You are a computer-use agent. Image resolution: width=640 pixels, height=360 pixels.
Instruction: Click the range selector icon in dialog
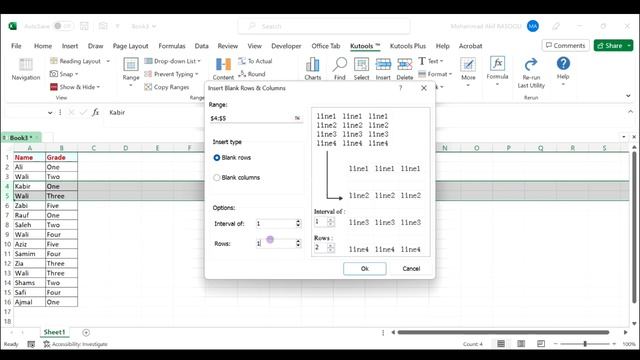click(x=297, y=118)
